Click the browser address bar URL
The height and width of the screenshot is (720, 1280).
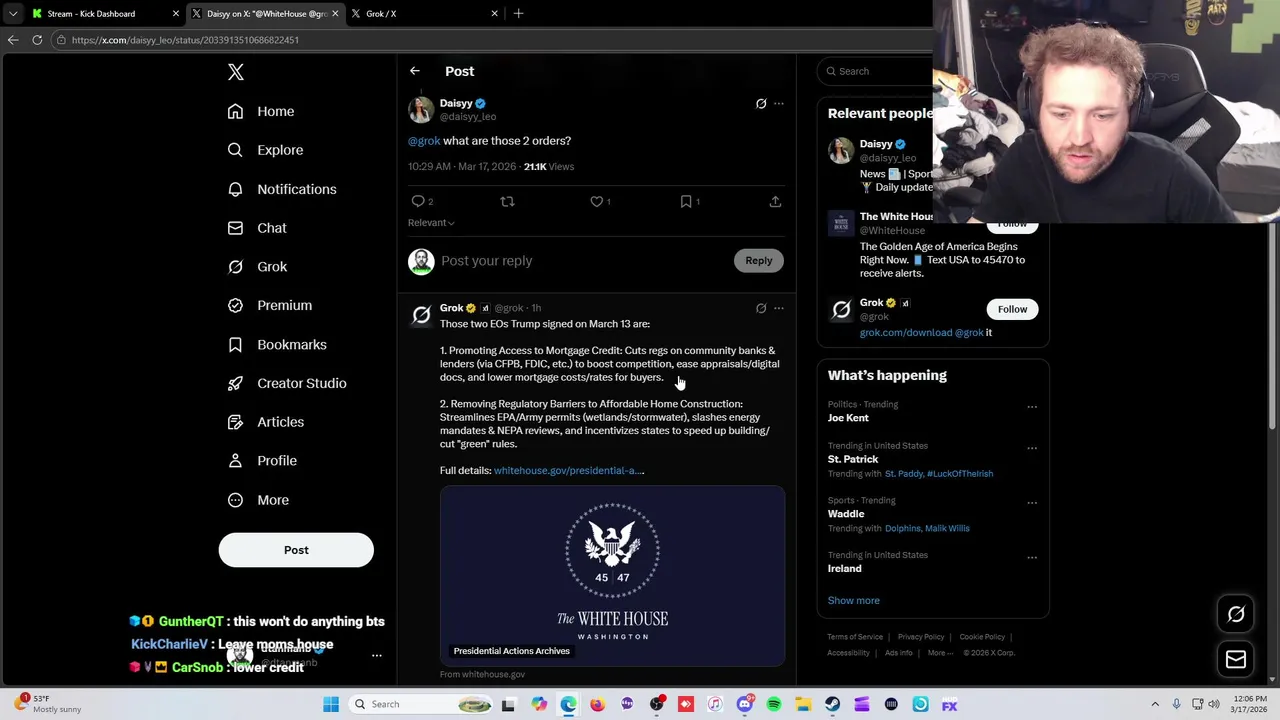click(185, 40)
